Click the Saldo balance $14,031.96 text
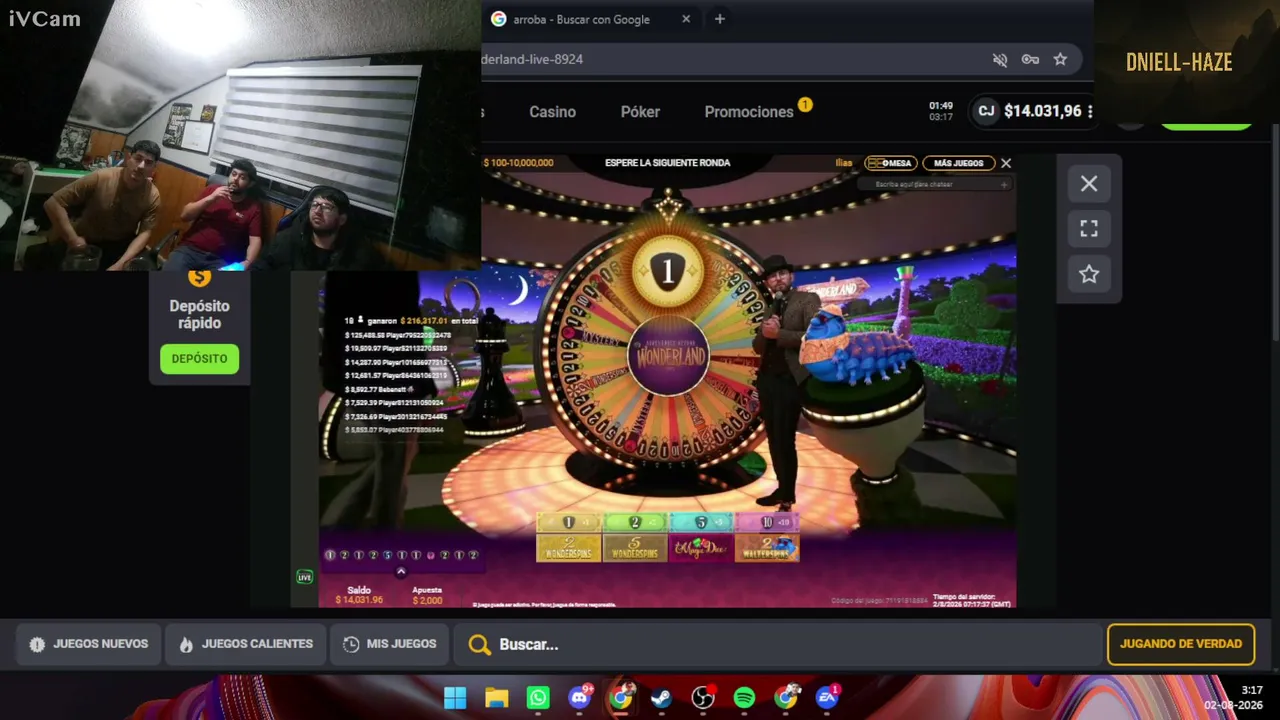The width and height of the screenshot is (1280, 720). tap(359, 600)
